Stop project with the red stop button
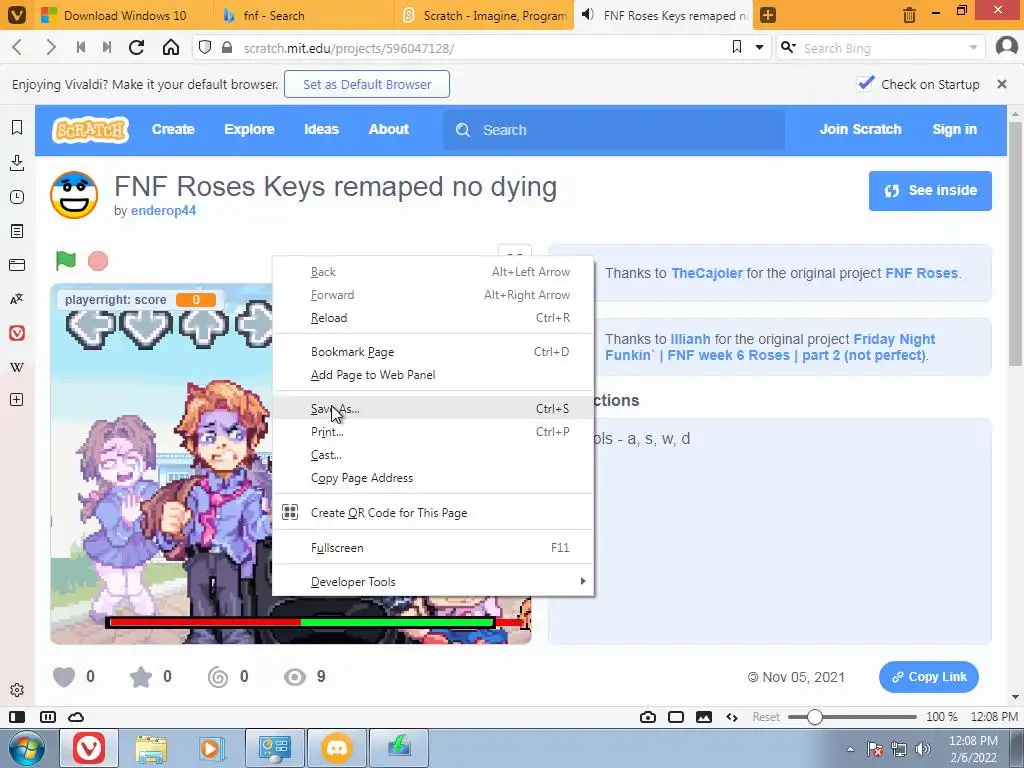Viewport: 1024px width, 768px height. point(98,261)
